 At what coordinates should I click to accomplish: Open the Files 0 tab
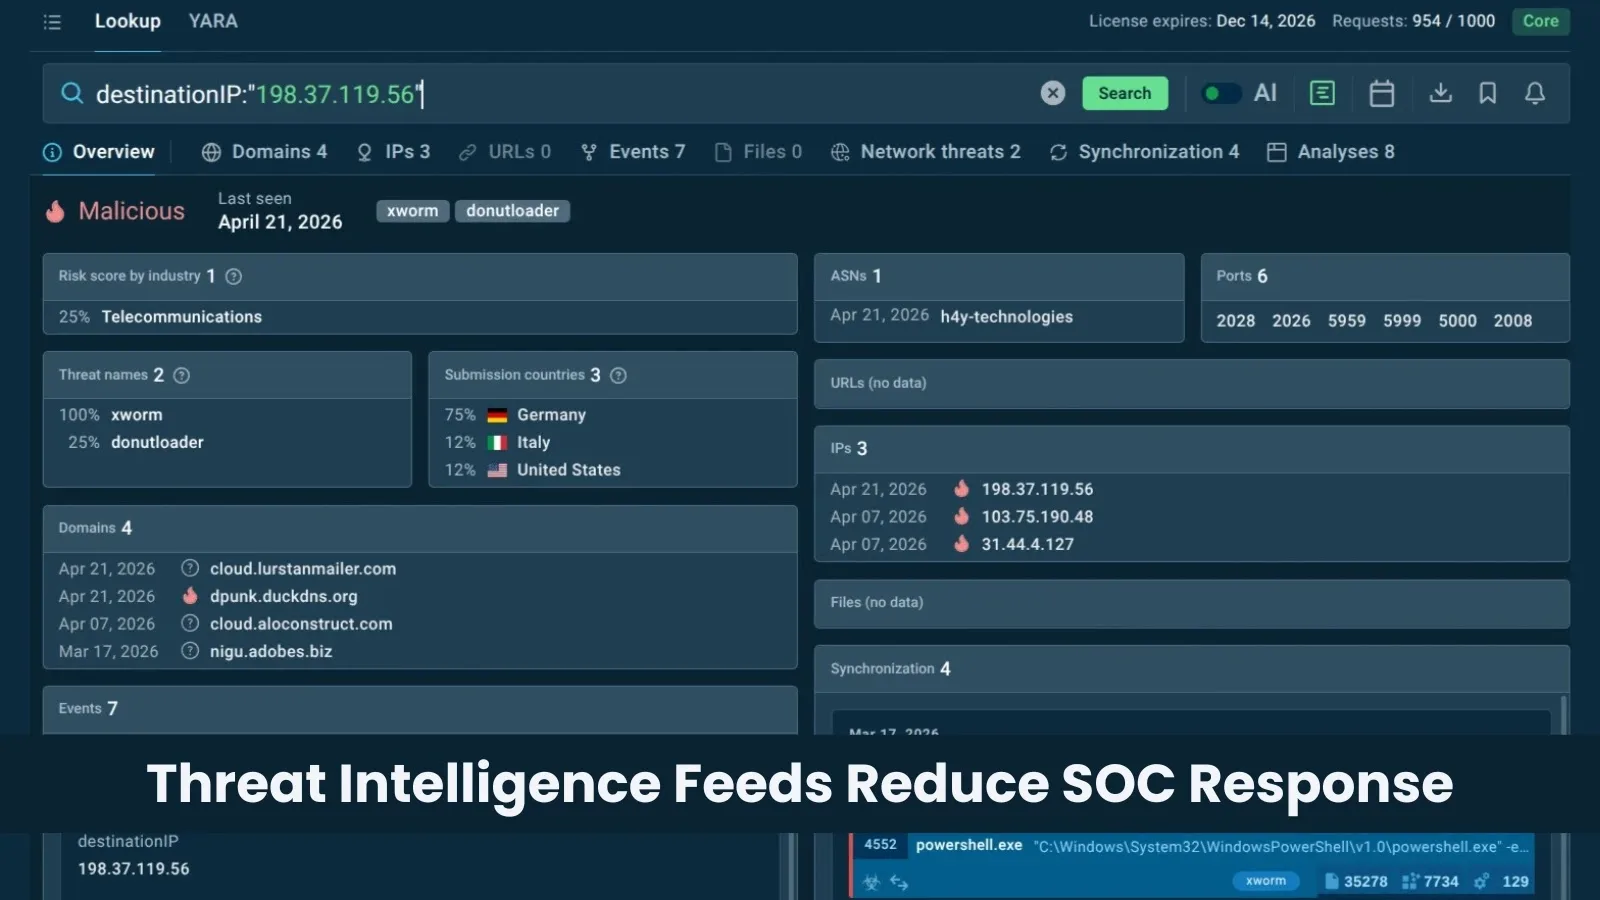click(x=759, y=152)
